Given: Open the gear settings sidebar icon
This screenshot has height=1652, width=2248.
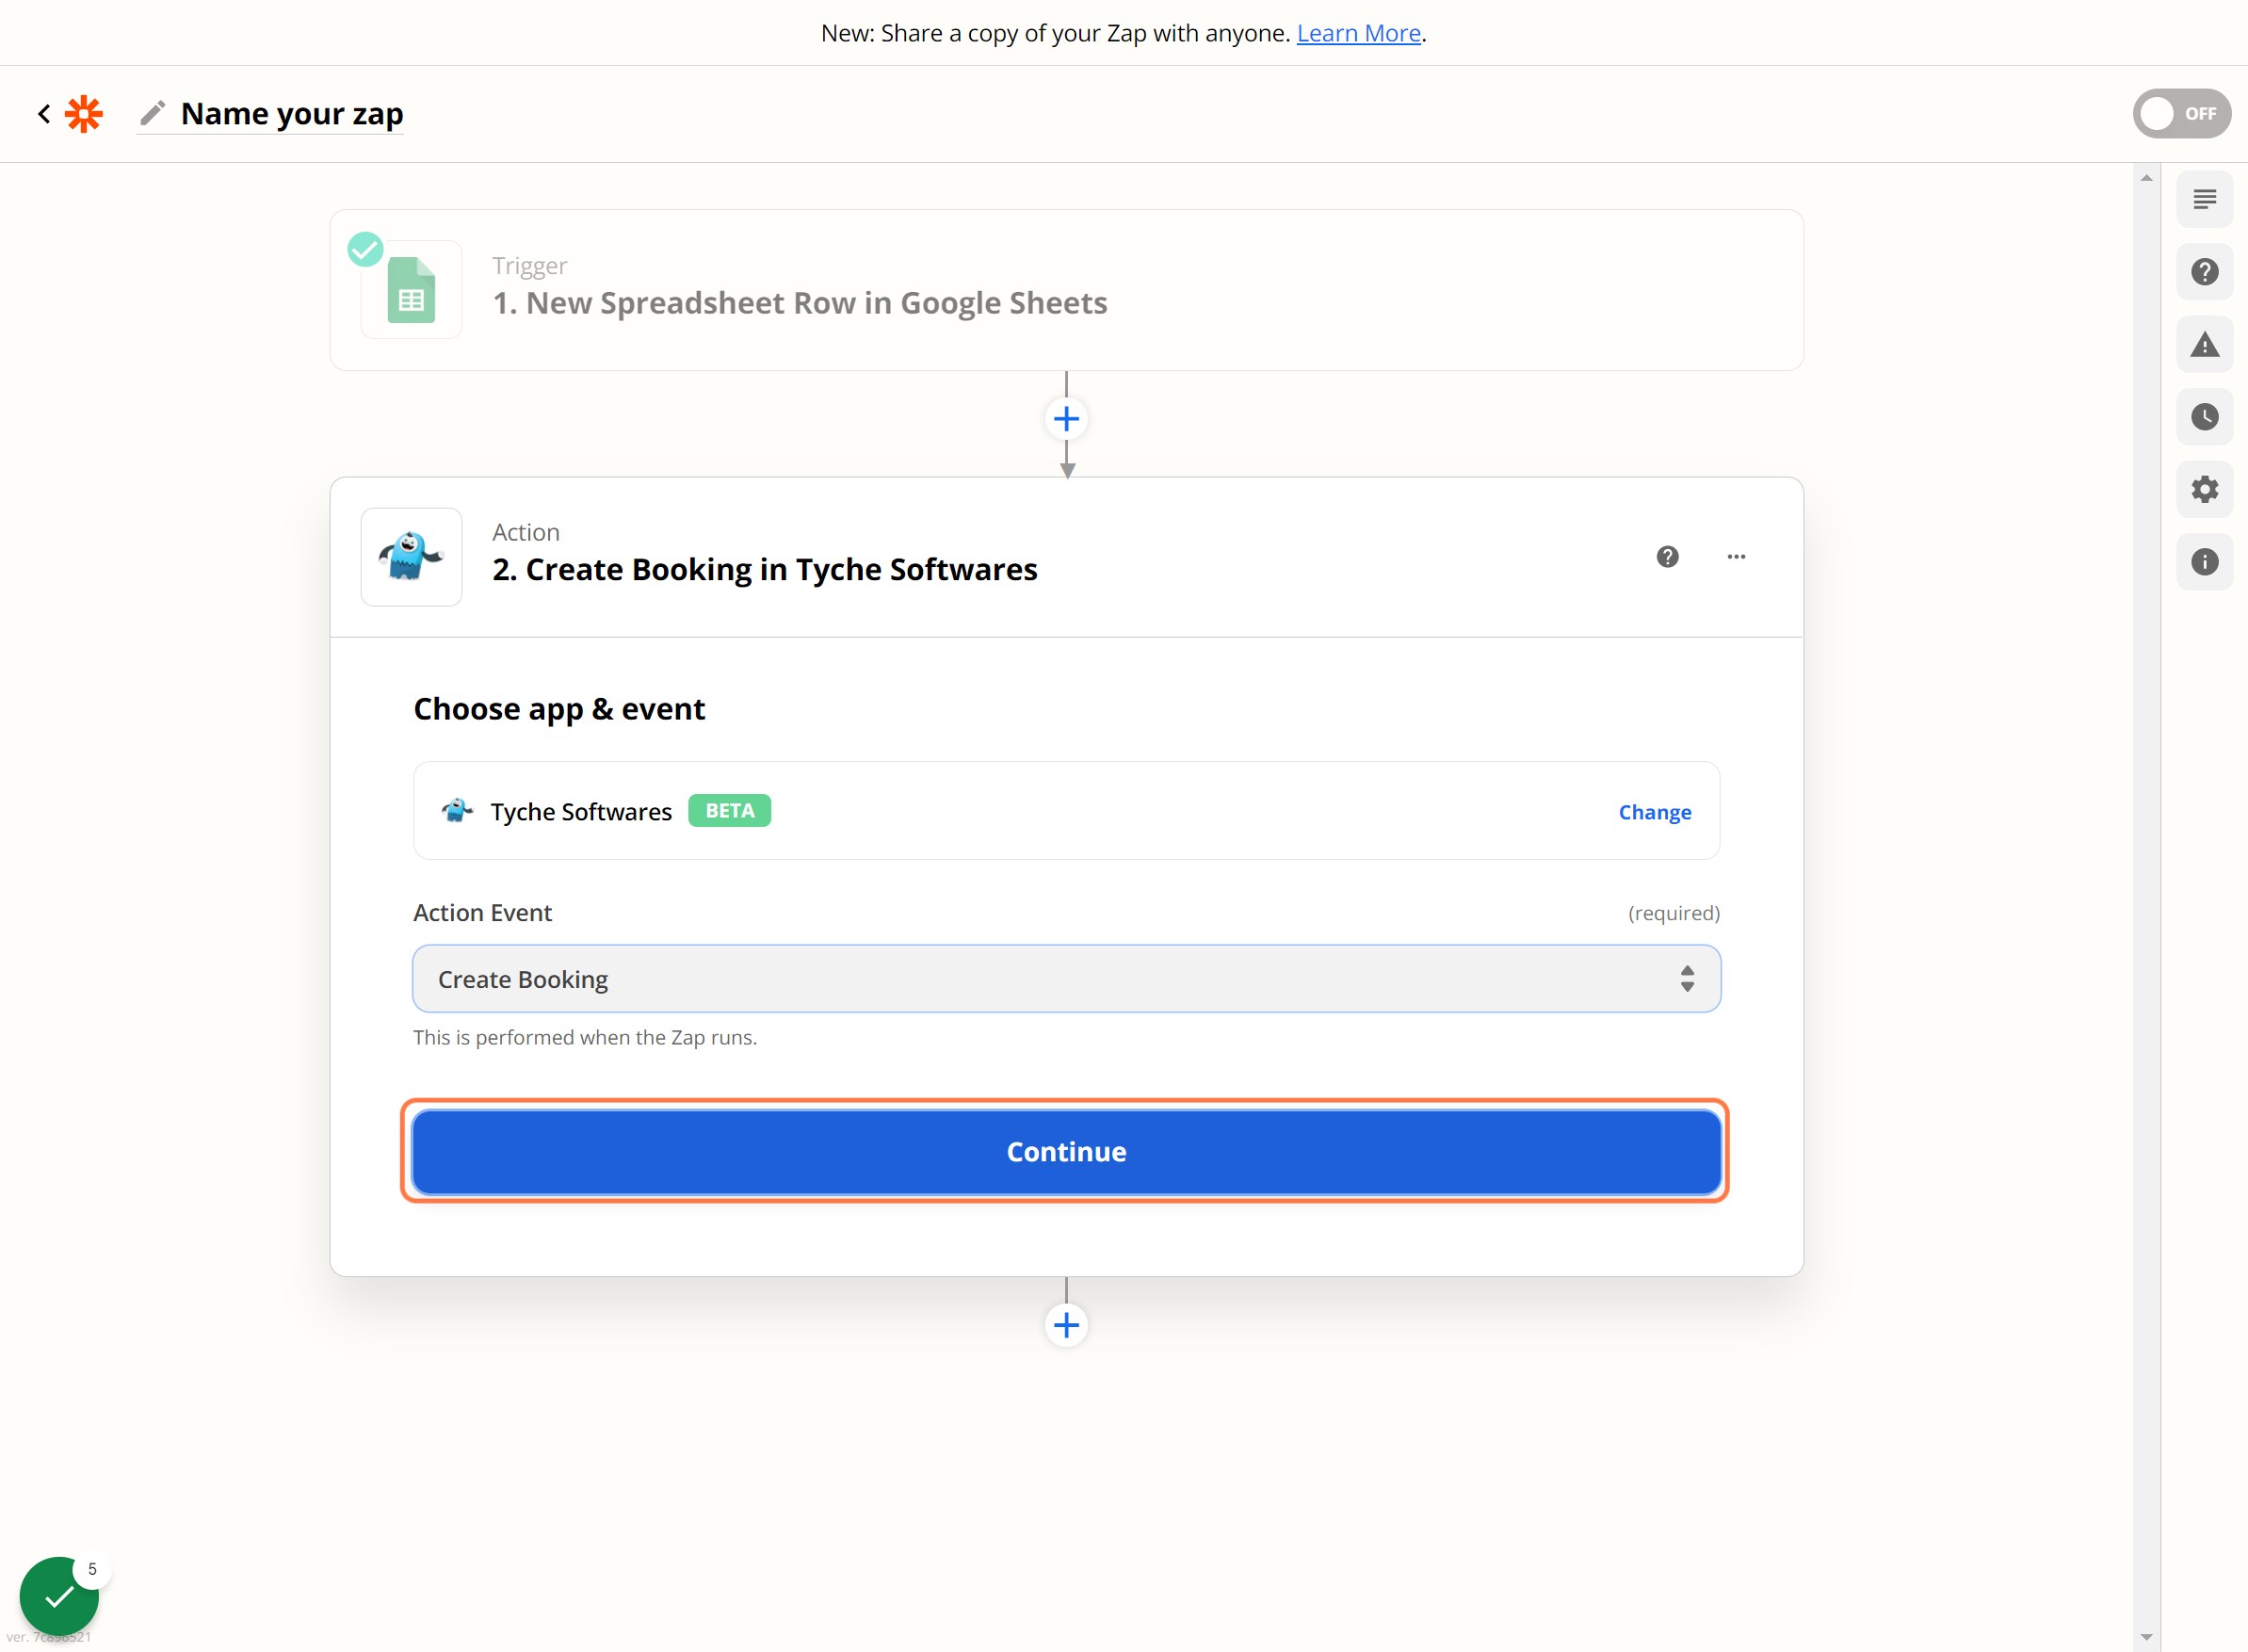Looking at the screenshot, I should click(x=2204, y=490).
